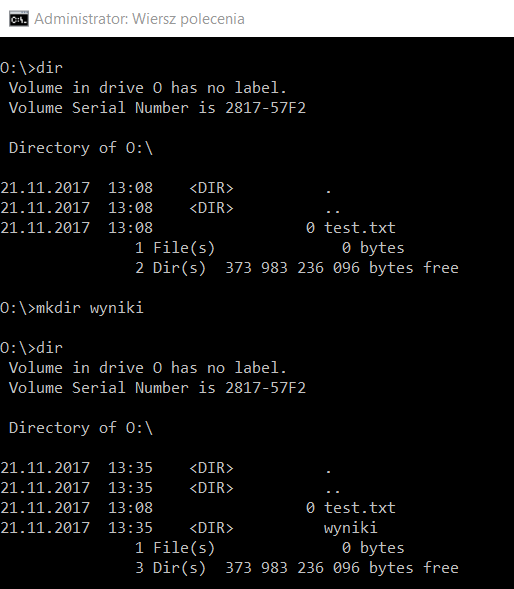Click the 13:35 timestamp of wyniki row
This screenshot has width=514, height=589.
tap(130, 528)
